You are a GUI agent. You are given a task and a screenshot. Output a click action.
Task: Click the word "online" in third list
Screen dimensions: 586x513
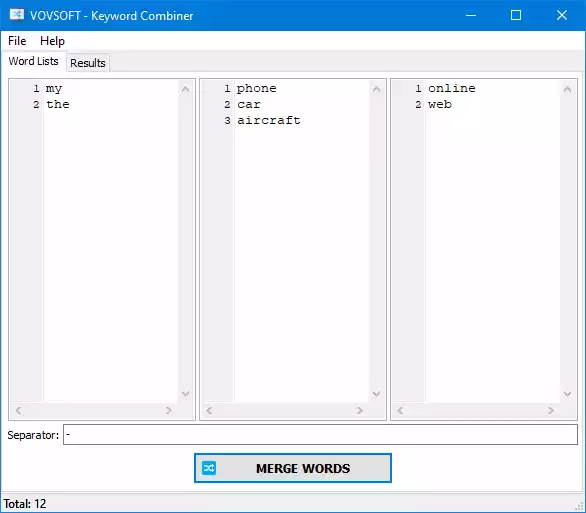point(451,89)
